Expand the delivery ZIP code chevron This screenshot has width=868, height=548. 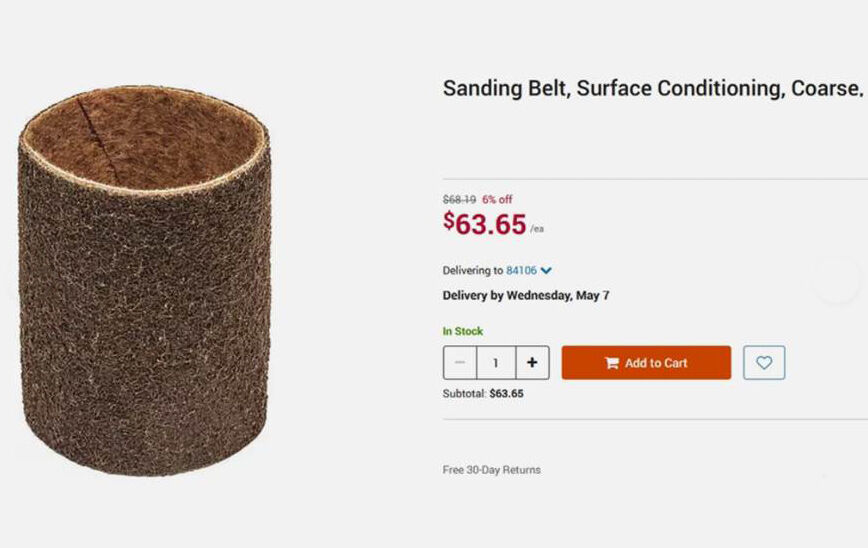(x=547, y=271)
